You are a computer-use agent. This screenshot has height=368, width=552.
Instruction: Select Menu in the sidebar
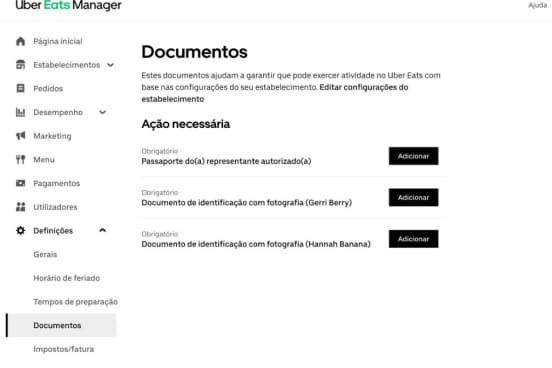[44, 160]
